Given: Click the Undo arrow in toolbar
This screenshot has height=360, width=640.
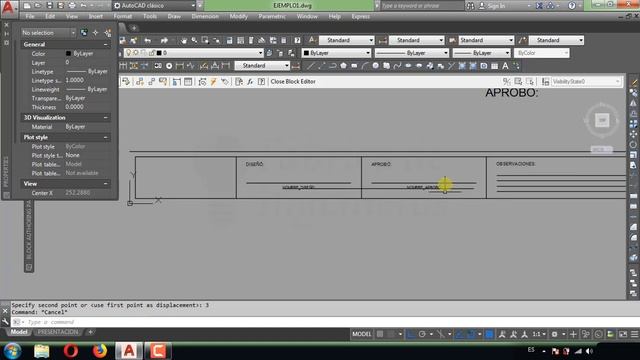Looking at the screenshot, I should 147,40.
